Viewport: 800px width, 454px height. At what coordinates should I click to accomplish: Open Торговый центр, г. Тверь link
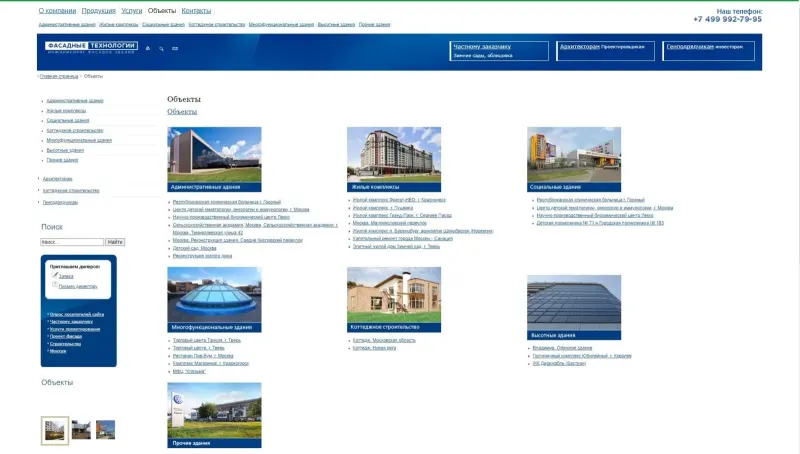coord(198,348)
